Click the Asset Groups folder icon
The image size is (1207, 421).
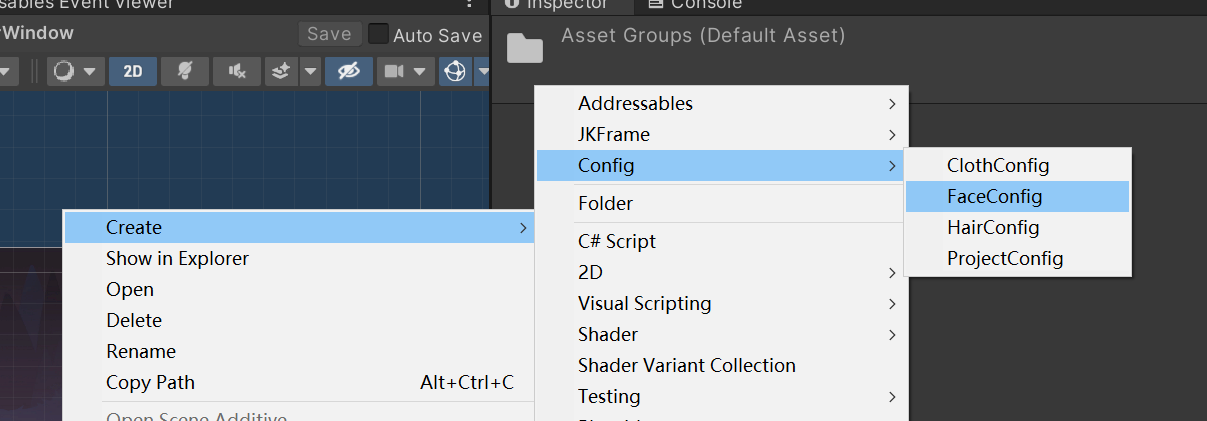point(525,48)
